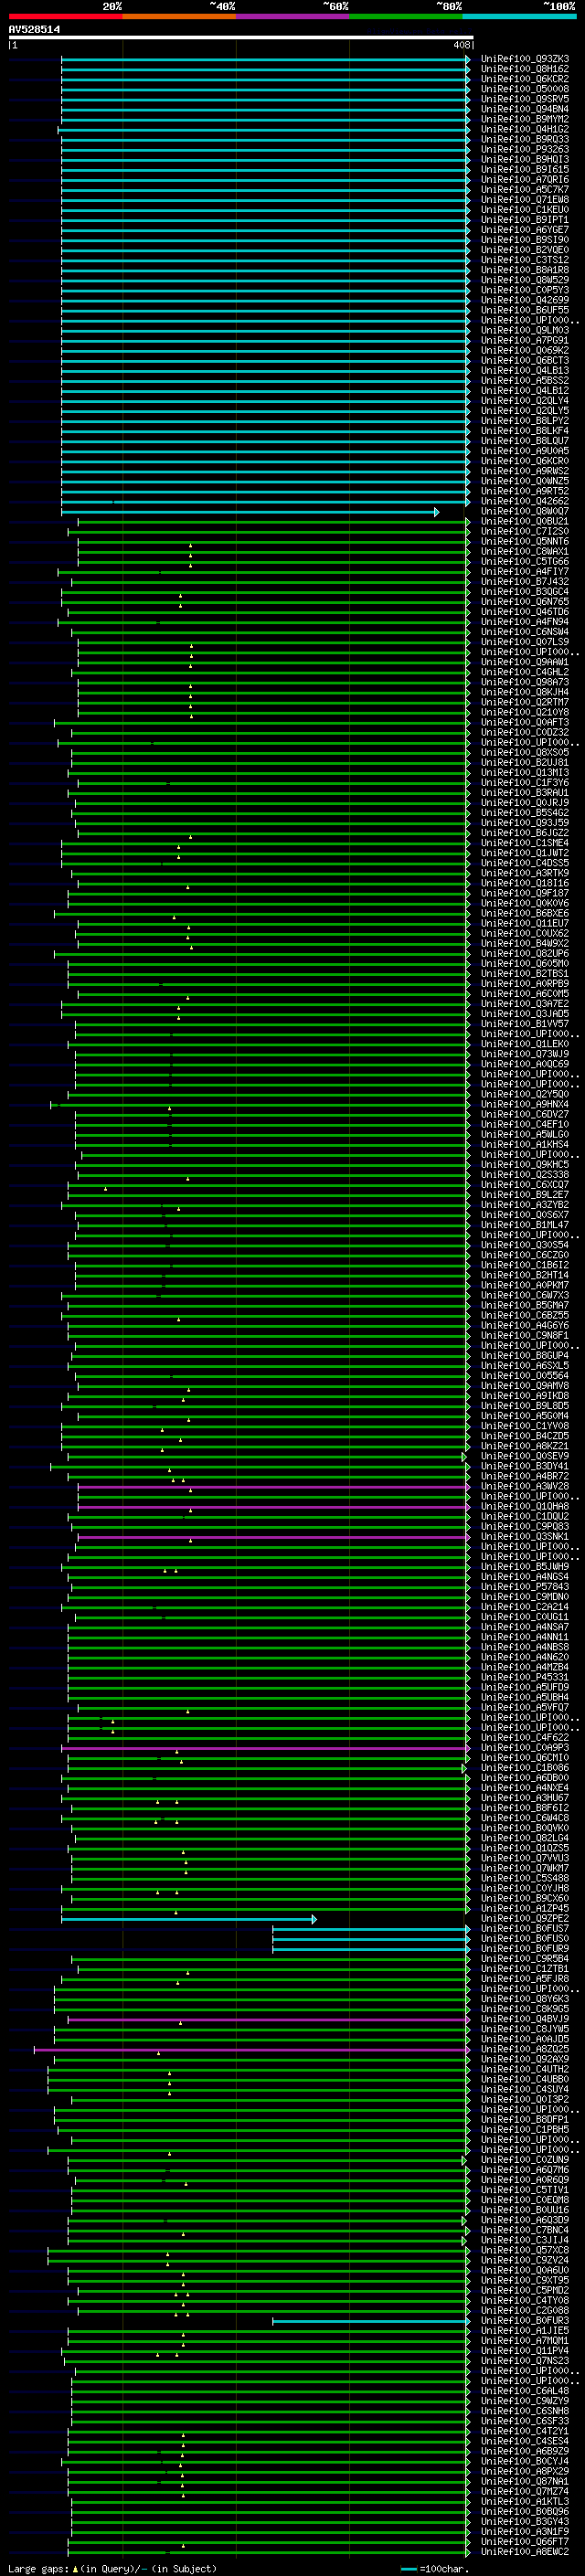Click hit label UniRef100_C5TIV1
The width and height of the screenshot is (585, 2576).
[525, 2189]
